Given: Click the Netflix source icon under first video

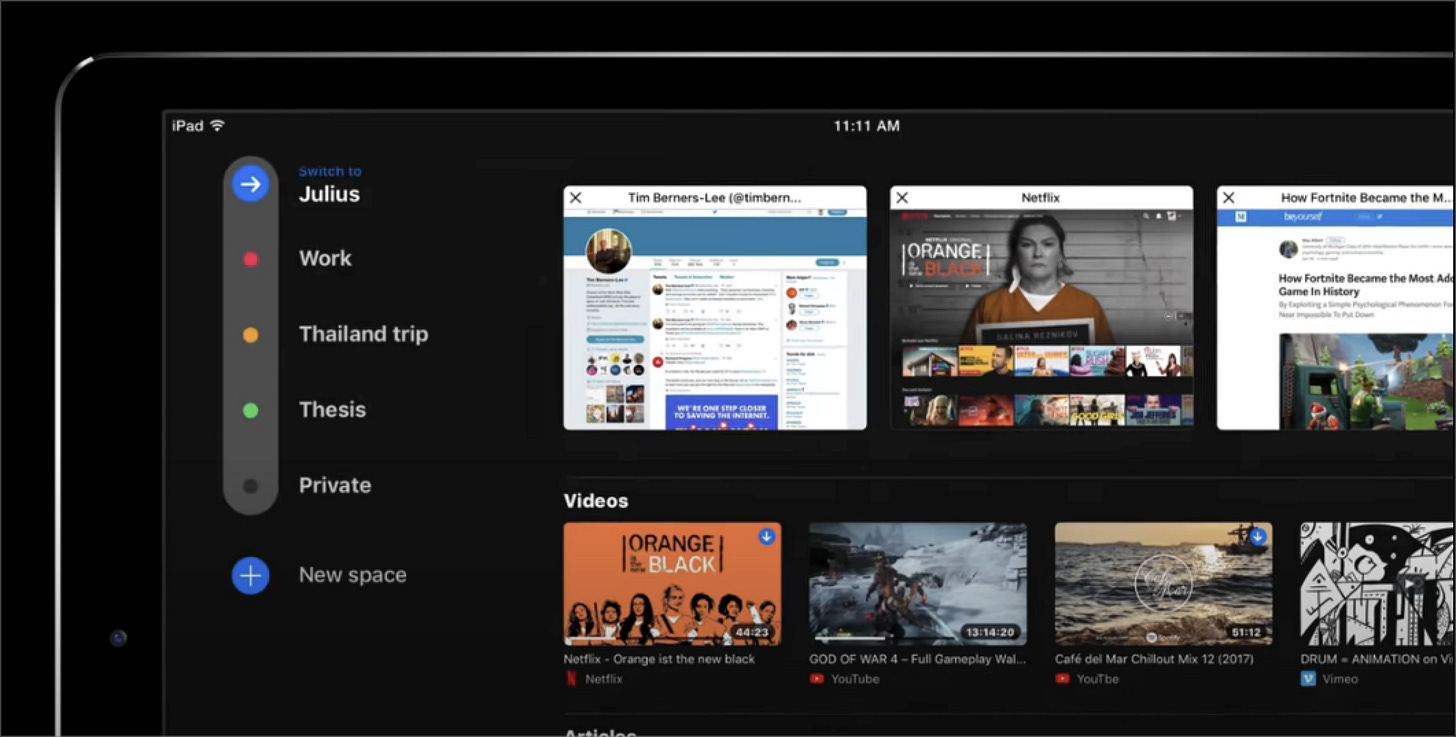Looking at the screenshot, I should tap(571, 679).
